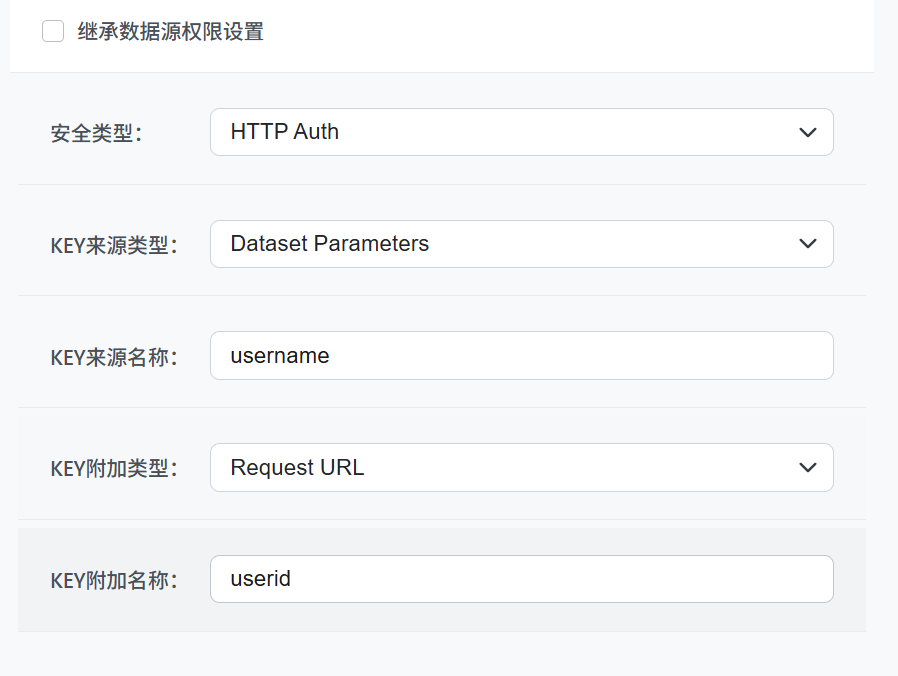Place cursor in the username text
Image resolution: width=898 pixels, height=676 pixels.
point(280,356)
